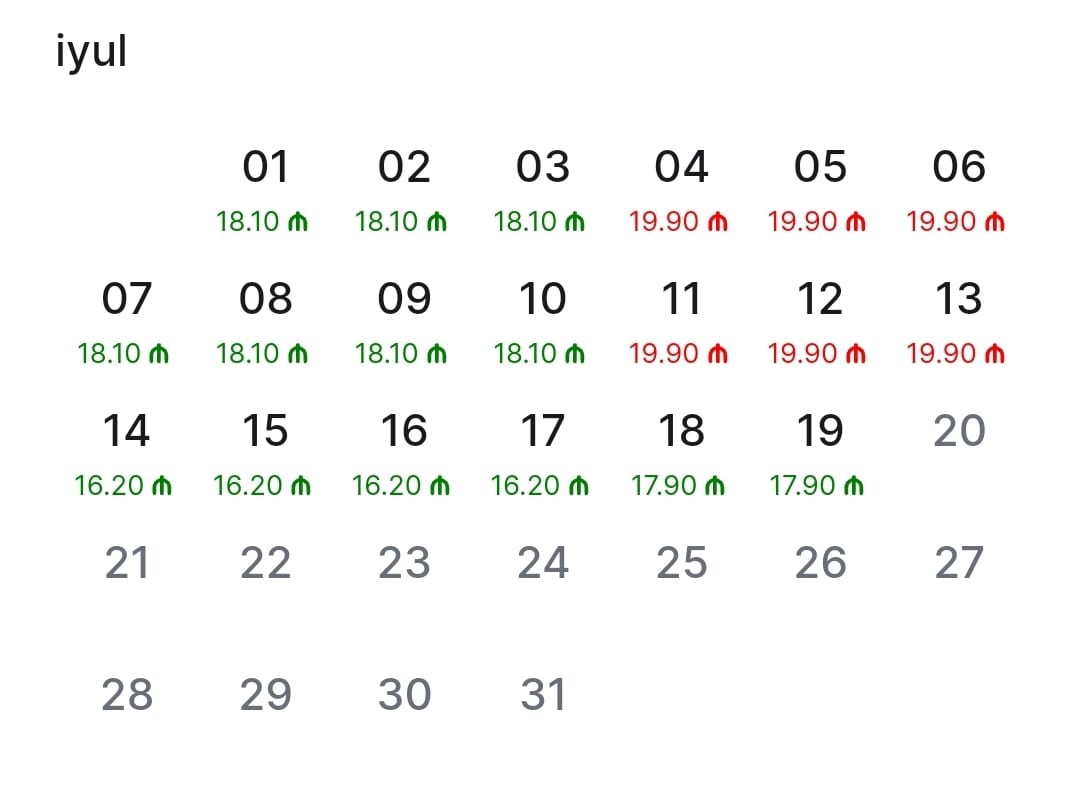Tap the 16.20 price under day 15

pos(248,486)
